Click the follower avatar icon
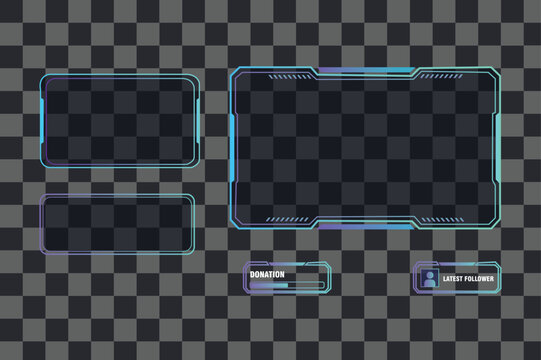Image resolution: width=541 pixels, height=360 pixels. click(x=430, y=278)
